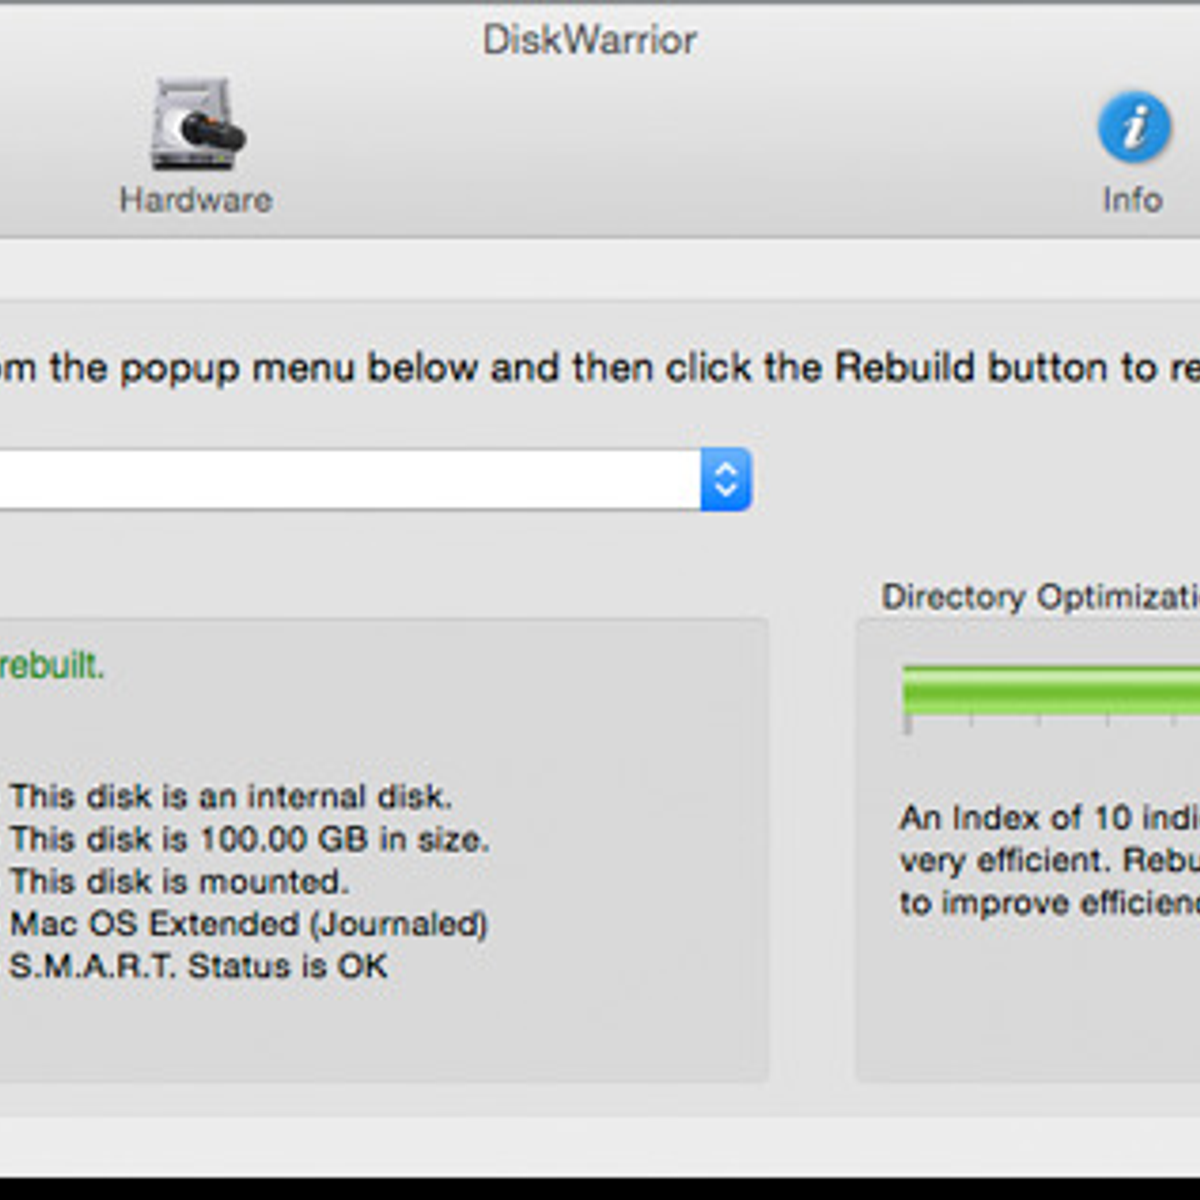Click the green Directory Optimization bar
This screenshot has height=1200, width=1200.
click(1050, 688)
